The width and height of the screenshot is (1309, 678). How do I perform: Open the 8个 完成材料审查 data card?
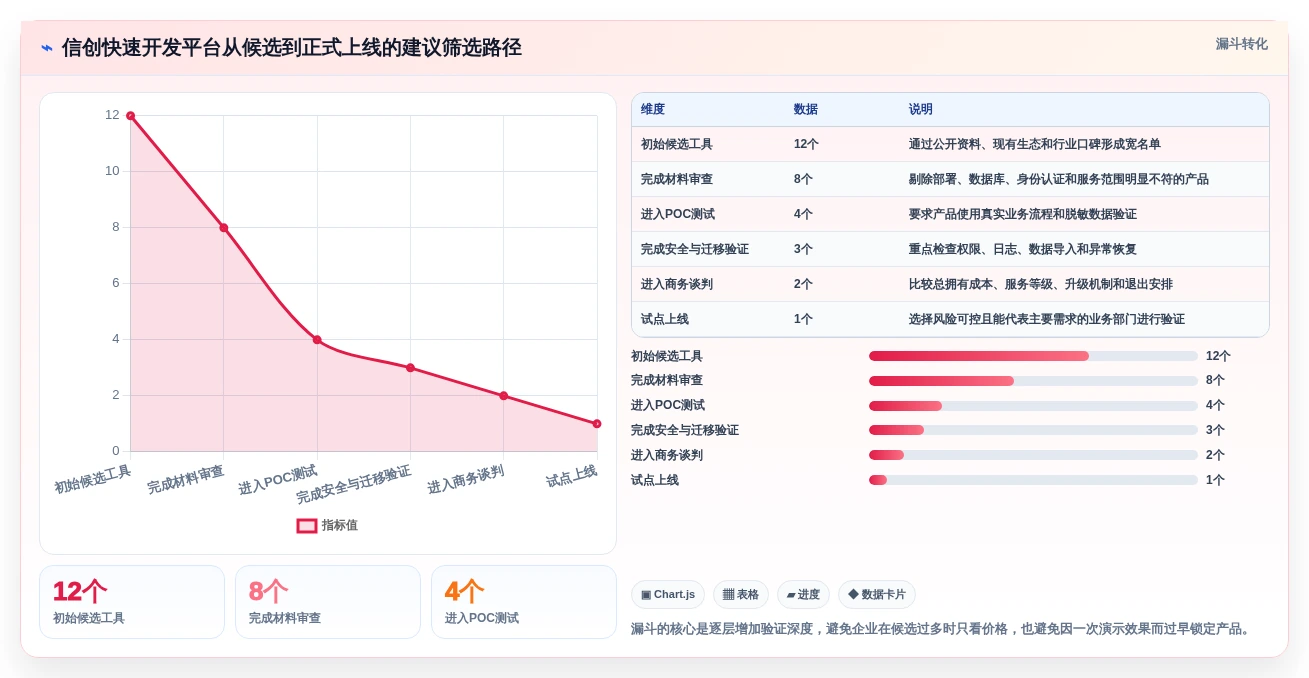[x=328, y=602]
